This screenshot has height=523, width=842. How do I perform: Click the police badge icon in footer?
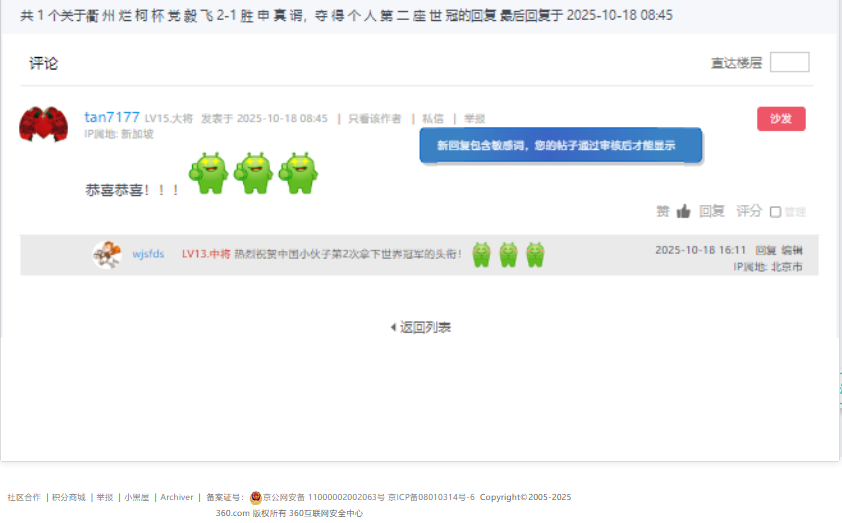(256, 497)
